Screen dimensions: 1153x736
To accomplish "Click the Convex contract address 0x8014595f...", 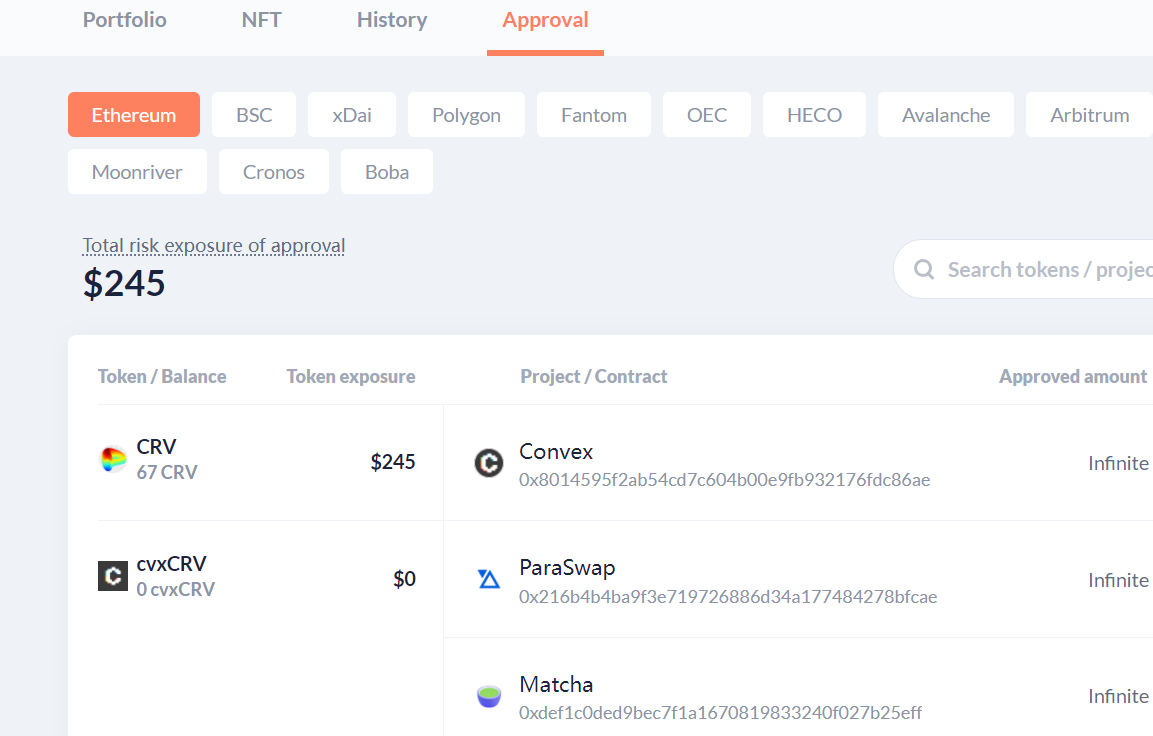I will point(724,480).
